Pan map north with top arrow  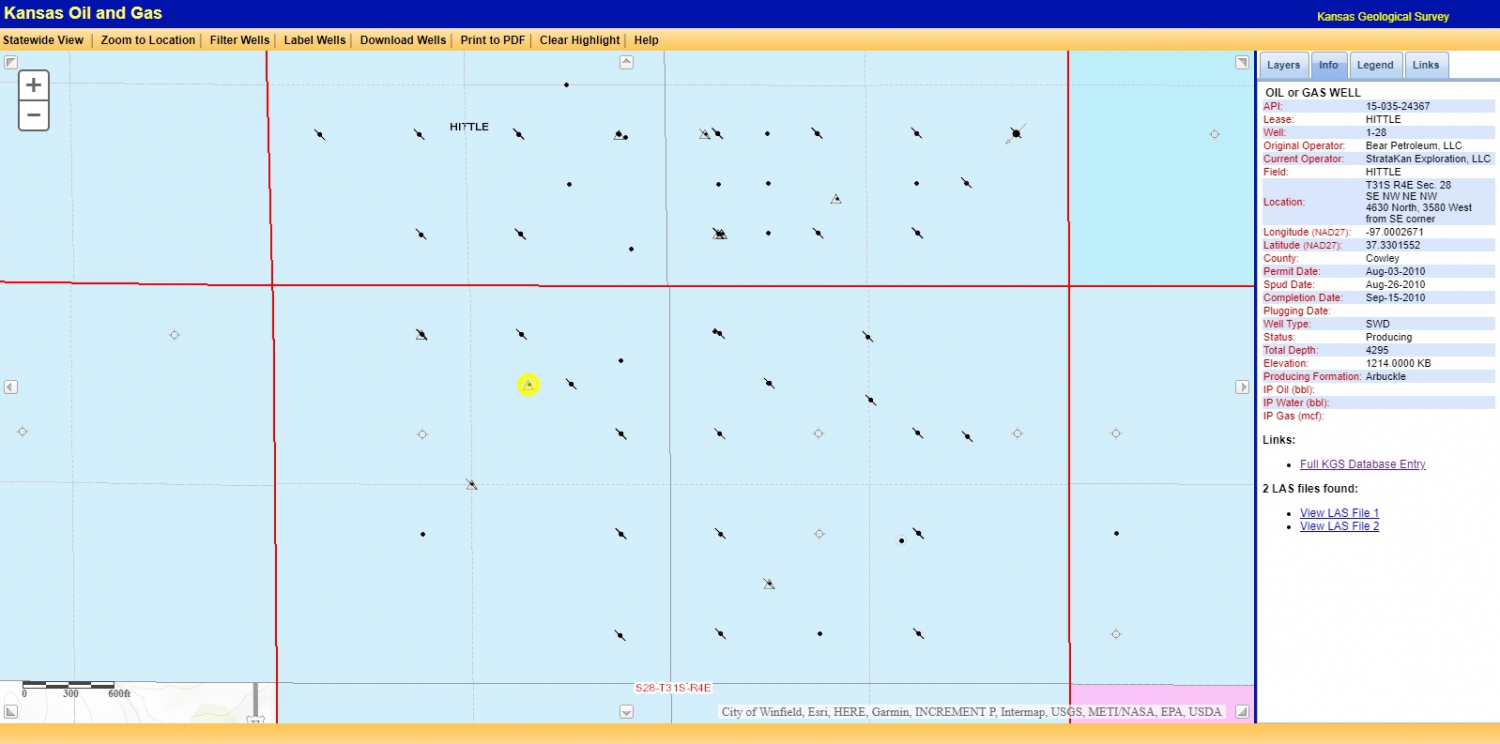(626, 62)
